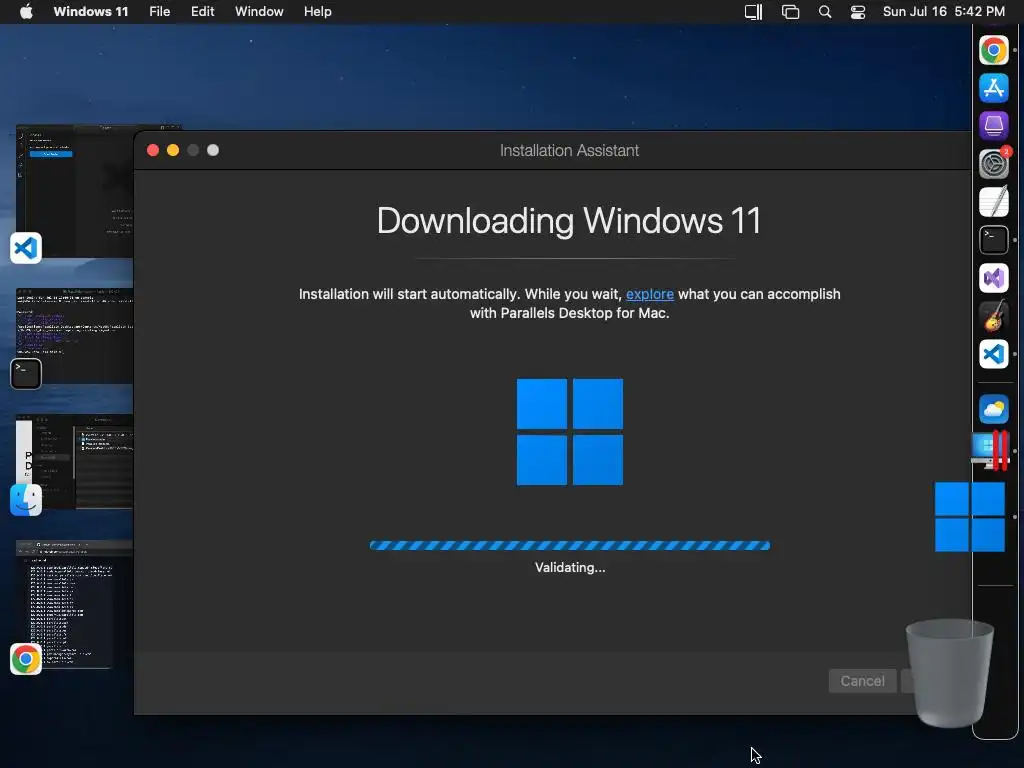
Task: Click the Downloading Windows 11 heading
Action: click(x=569, y=221)
